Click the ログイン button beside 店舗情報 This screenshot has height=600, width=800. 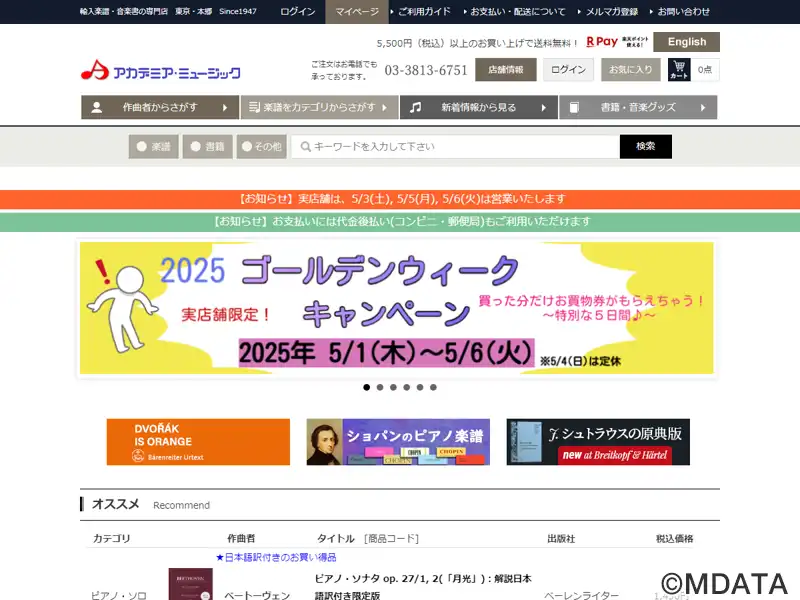pyautogui.click(x=568, y=69)
